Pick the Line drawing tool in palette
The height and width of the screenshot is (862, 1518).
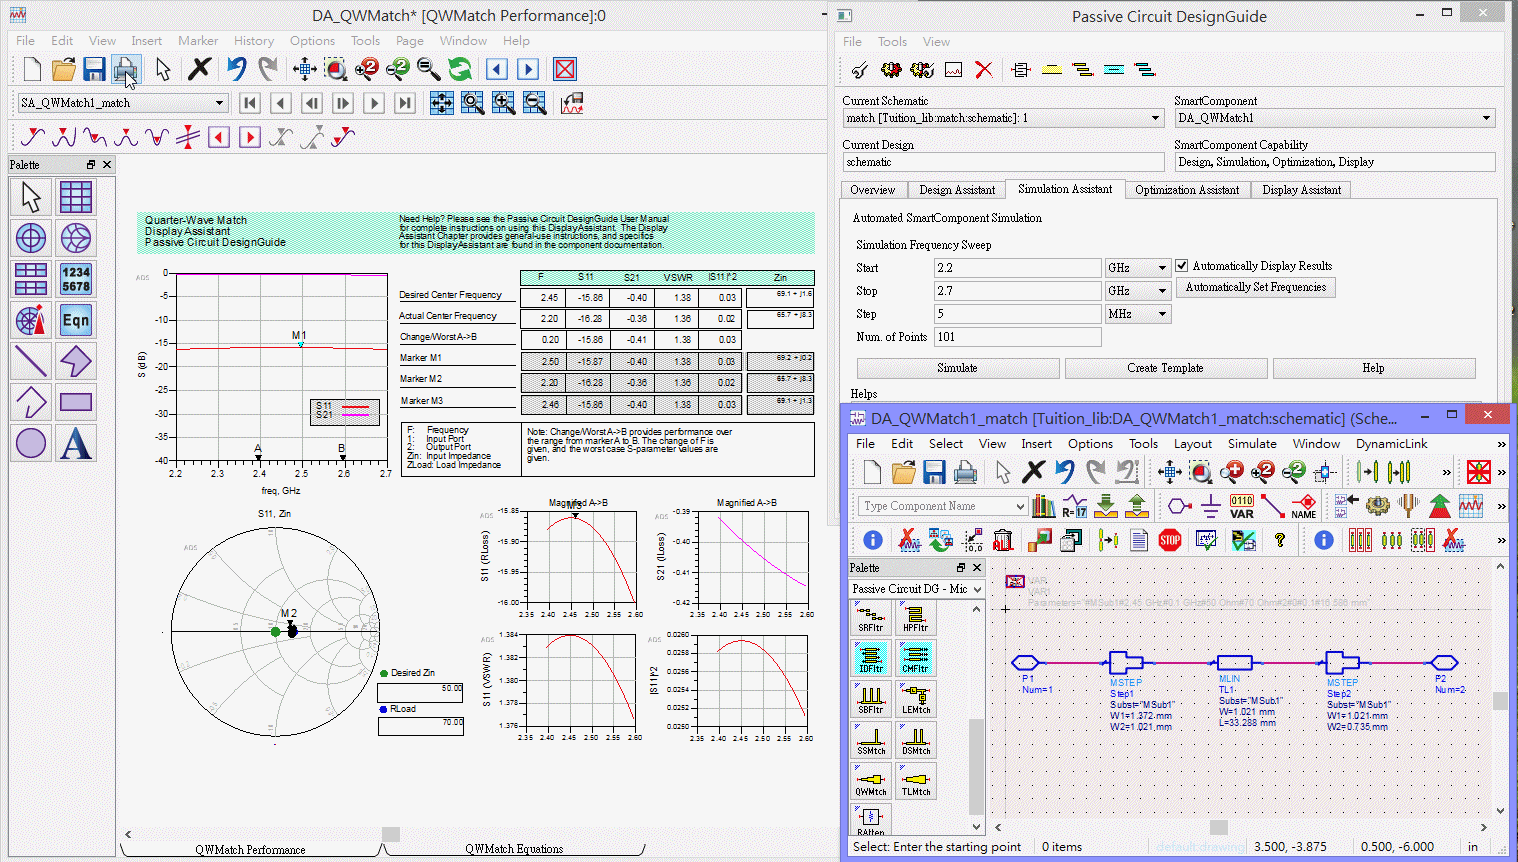31,361
